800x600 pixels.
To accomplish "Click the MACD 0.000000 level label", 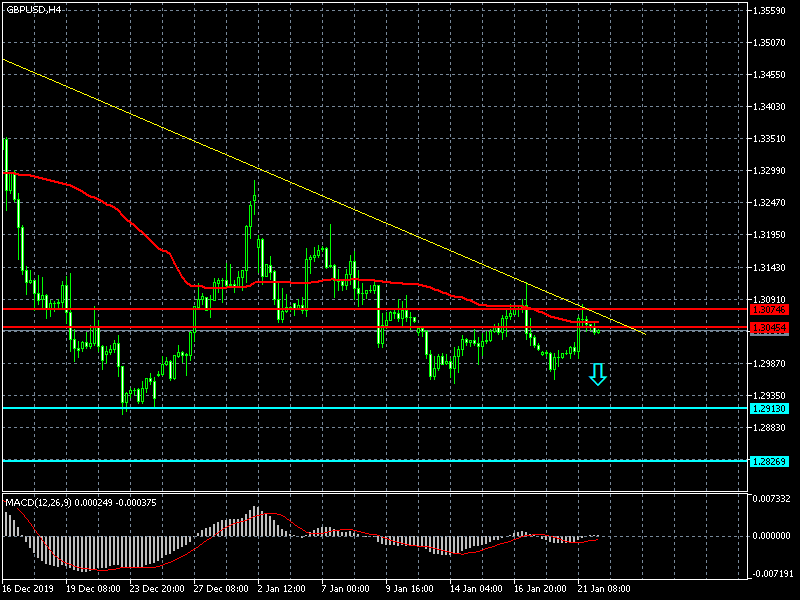I will pos(772,536).
